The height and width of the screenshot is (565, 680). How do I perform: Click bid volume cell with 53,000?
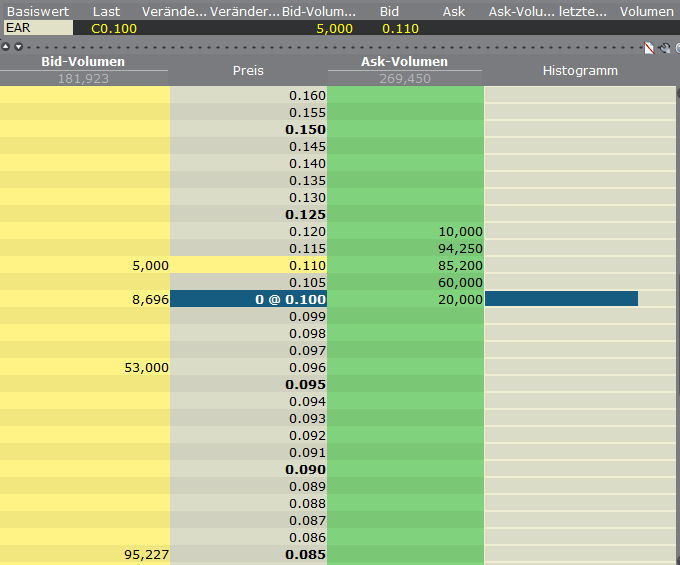pos(85,367)
